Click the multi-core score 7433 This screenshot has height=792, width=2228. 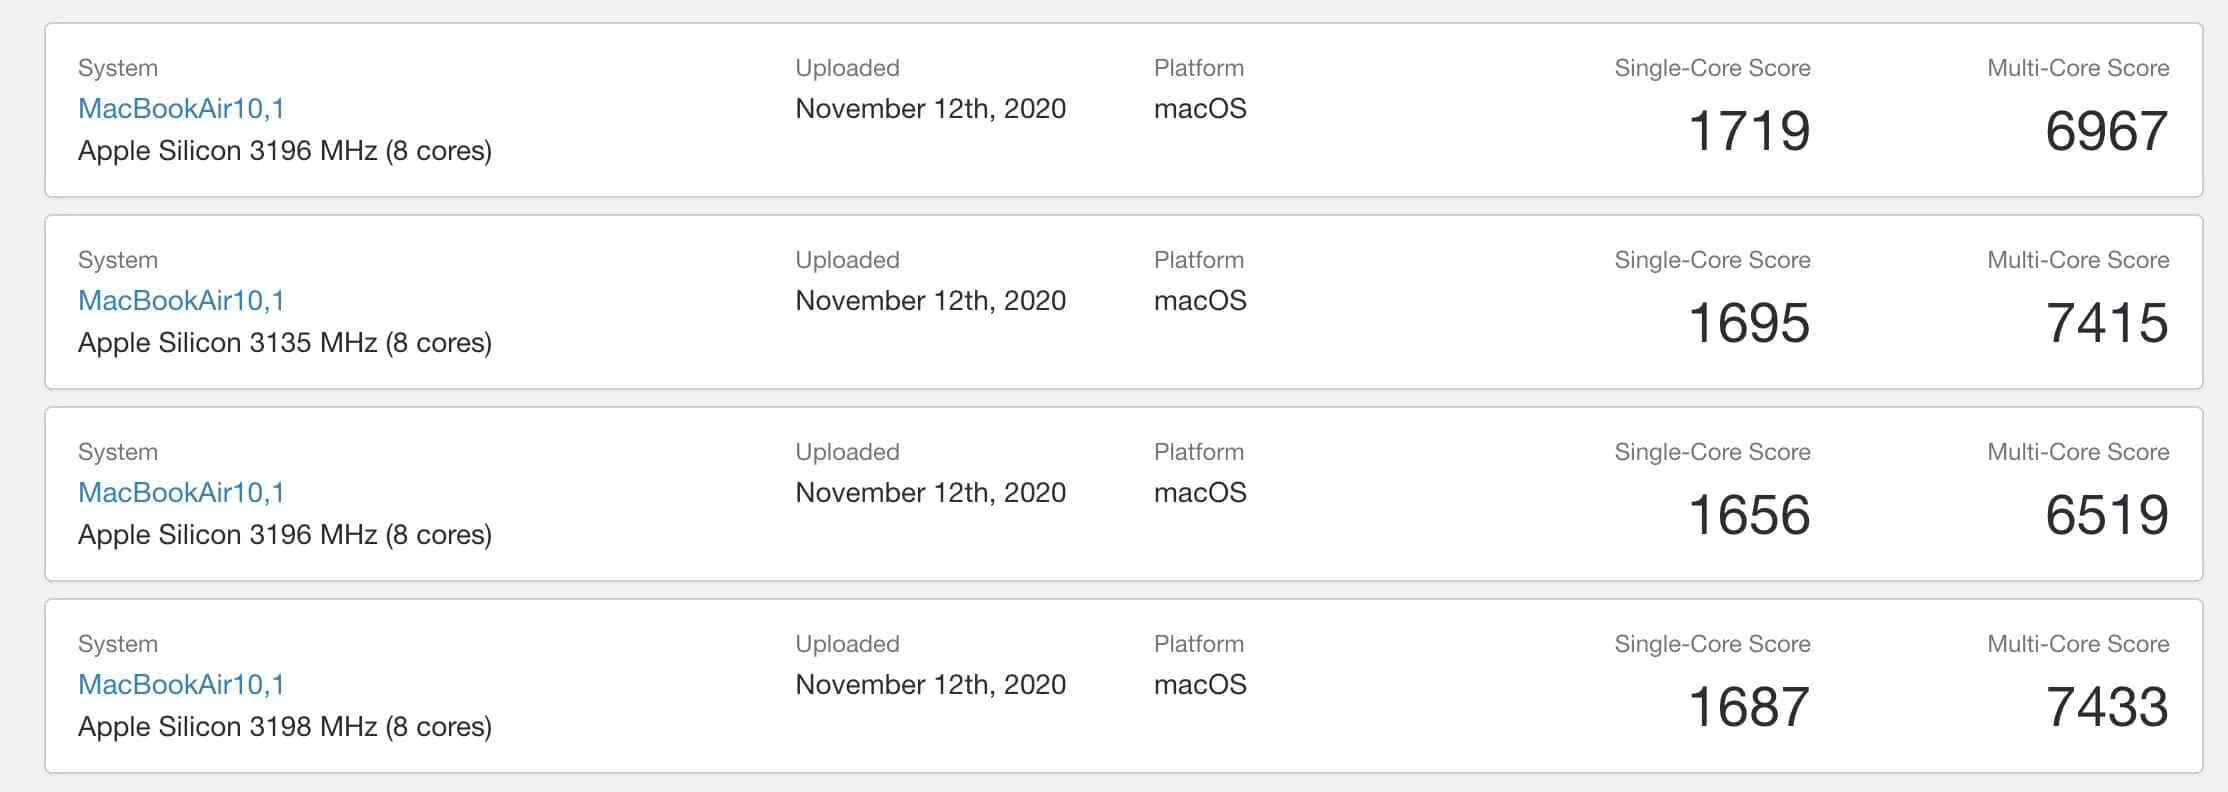pos(2106,707)
